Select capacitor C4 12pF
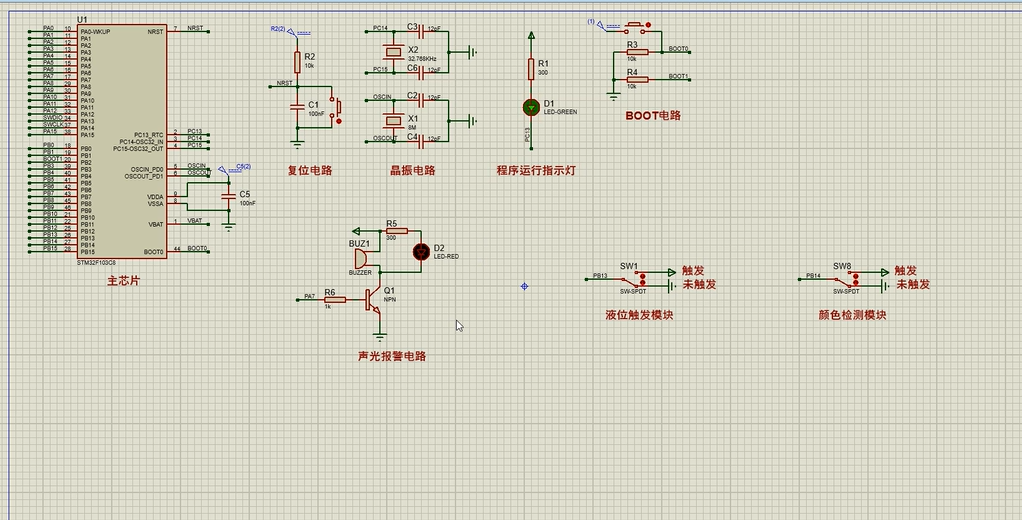This screenshot has height=520, width=1022. click(421, 140)
